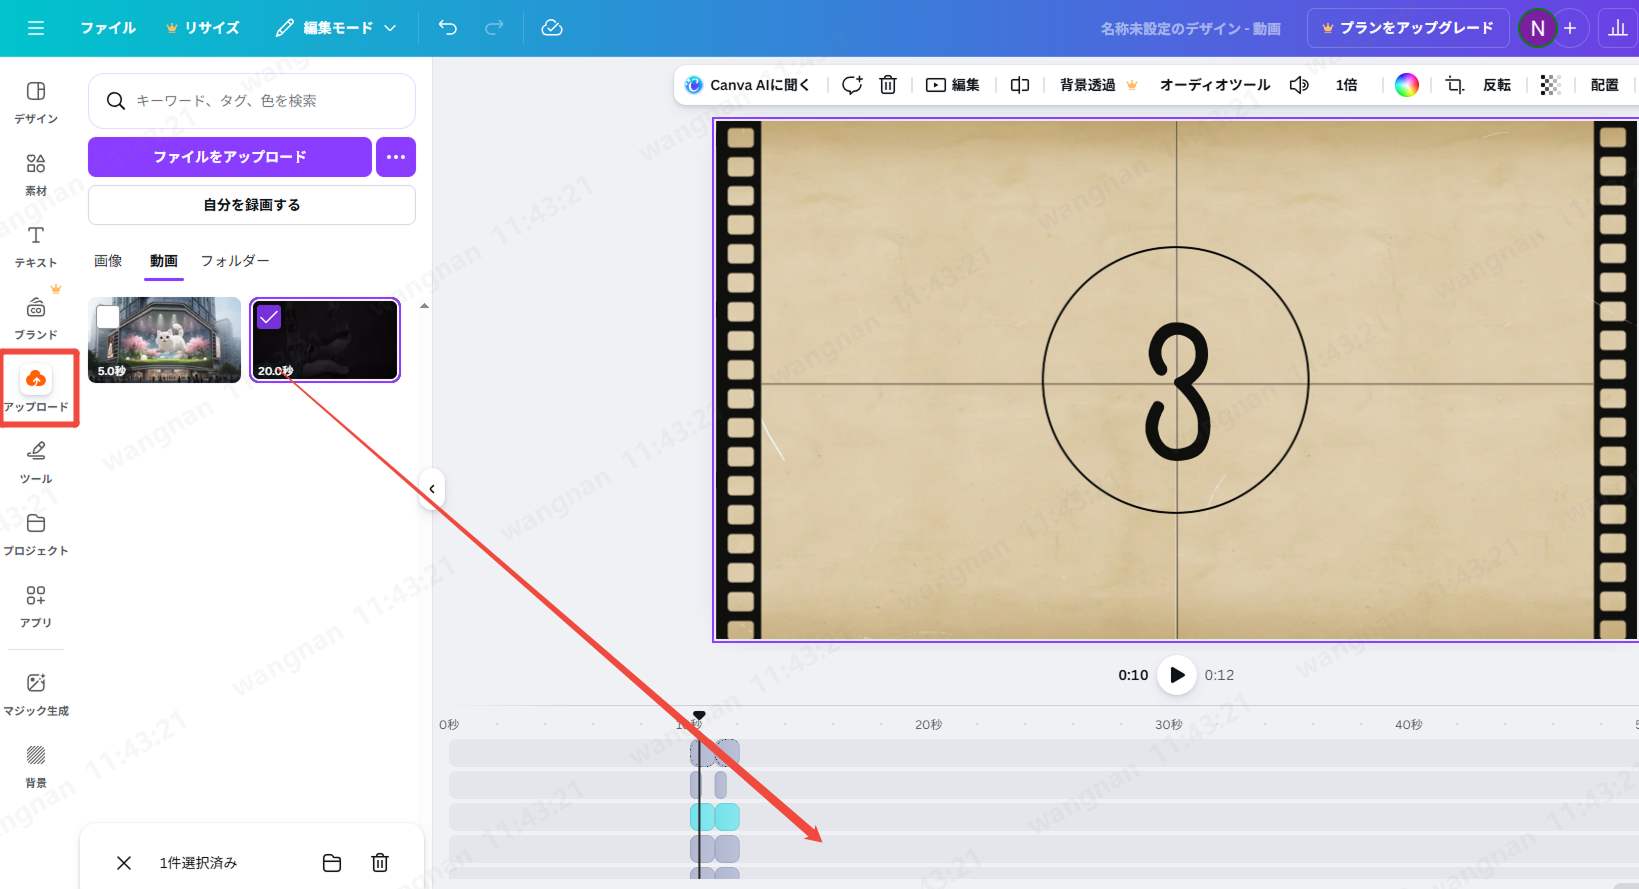This screenshot has width=1639, height=889.
Task: Delete selected upload with trash icon
Action: coord(380,863)
